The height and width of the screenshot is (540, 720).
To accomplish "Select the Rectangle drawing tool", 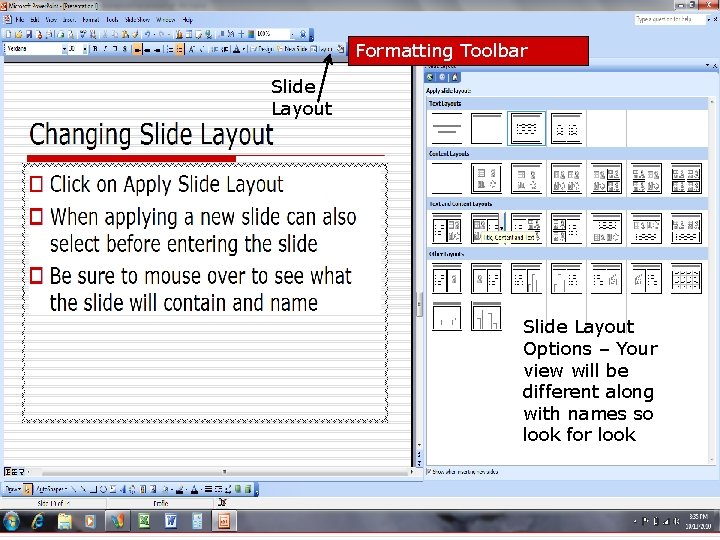I will click(x=93, y=489).
